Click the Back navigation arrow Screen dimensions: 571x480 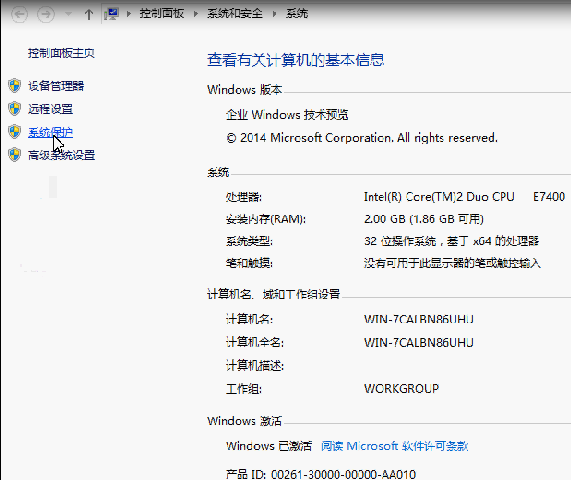click(19, 15)
